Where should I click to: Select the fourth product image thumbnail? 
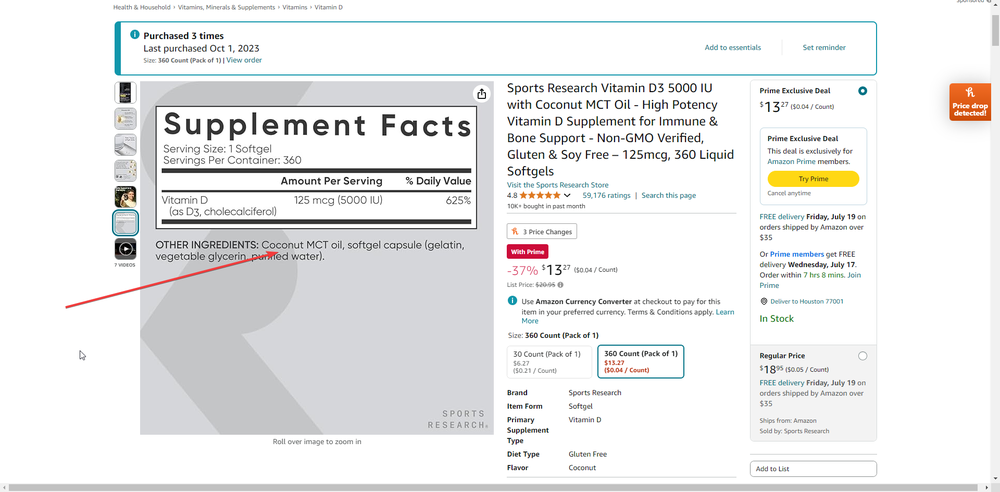(x=125, y=171)
